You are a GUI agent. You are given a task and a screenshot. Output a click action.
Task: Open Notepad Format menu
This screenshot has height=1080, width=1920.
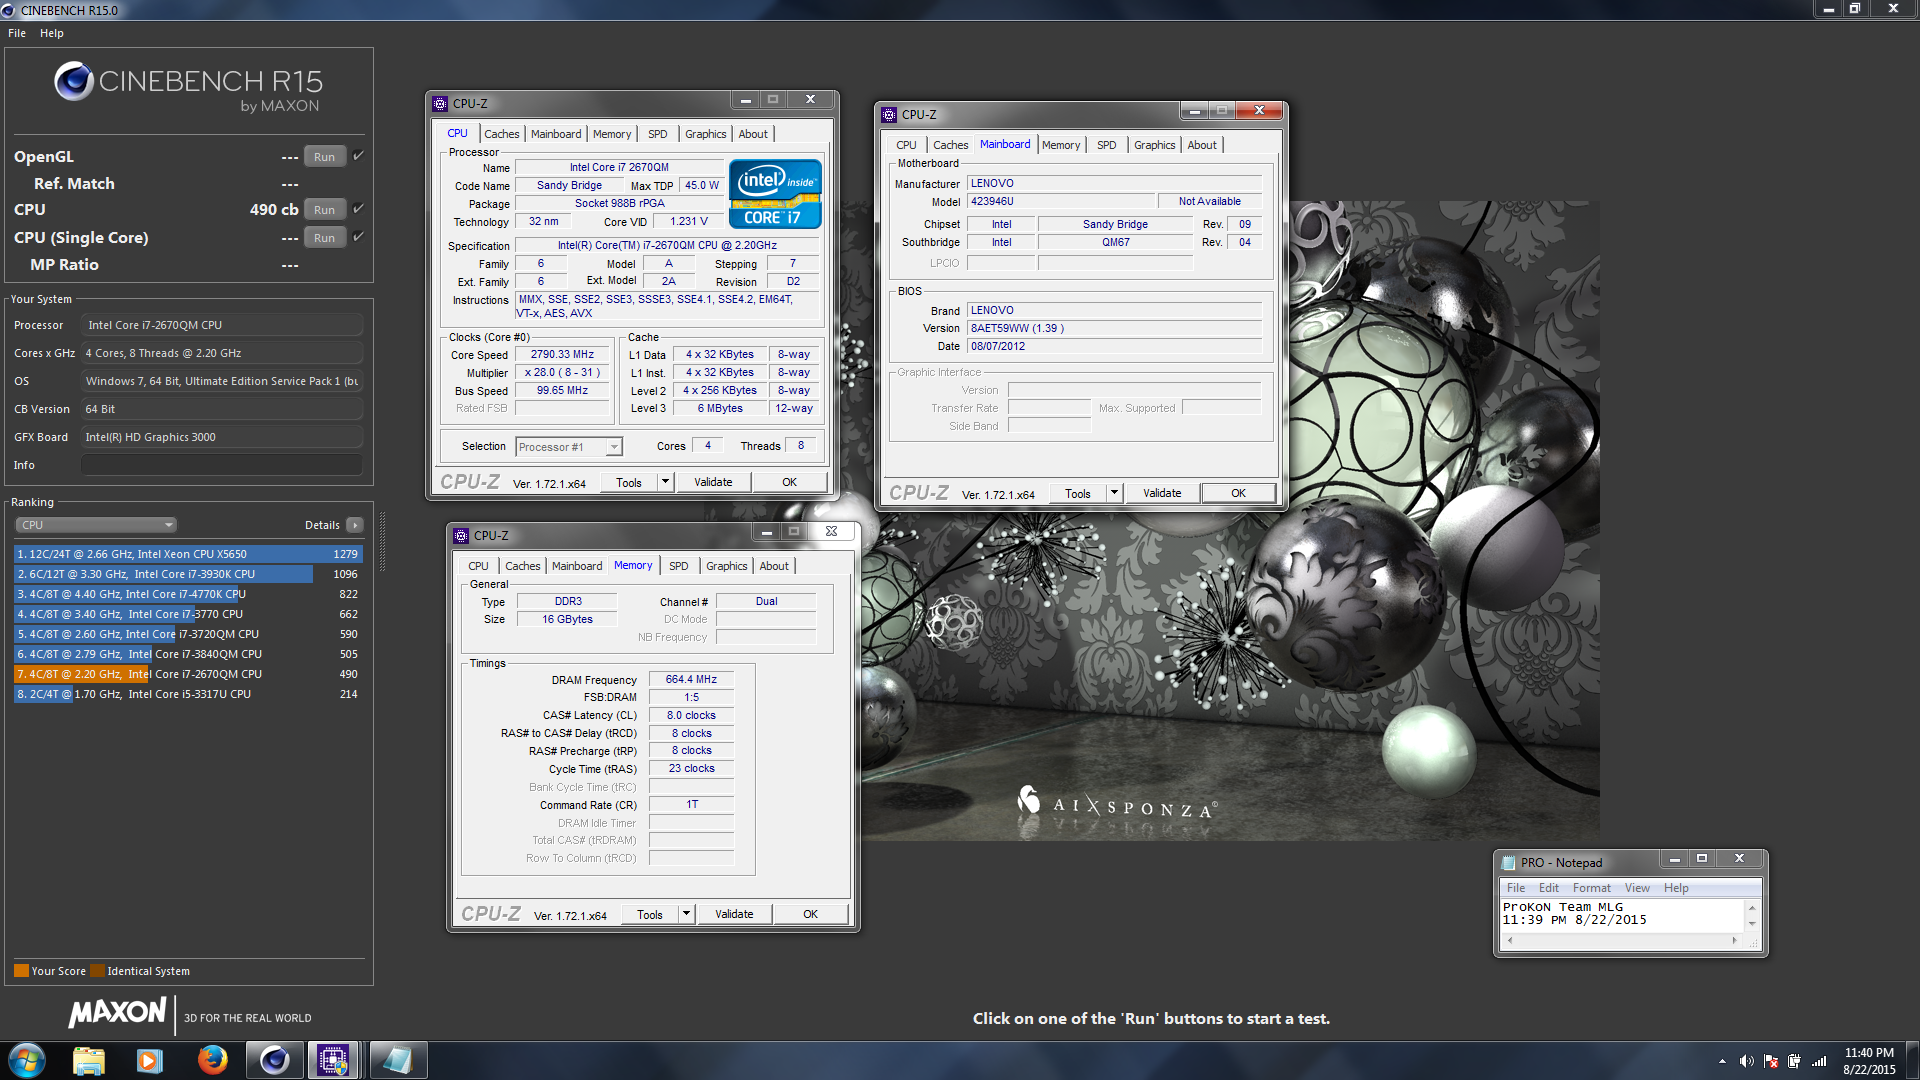tap(1591, 888)
